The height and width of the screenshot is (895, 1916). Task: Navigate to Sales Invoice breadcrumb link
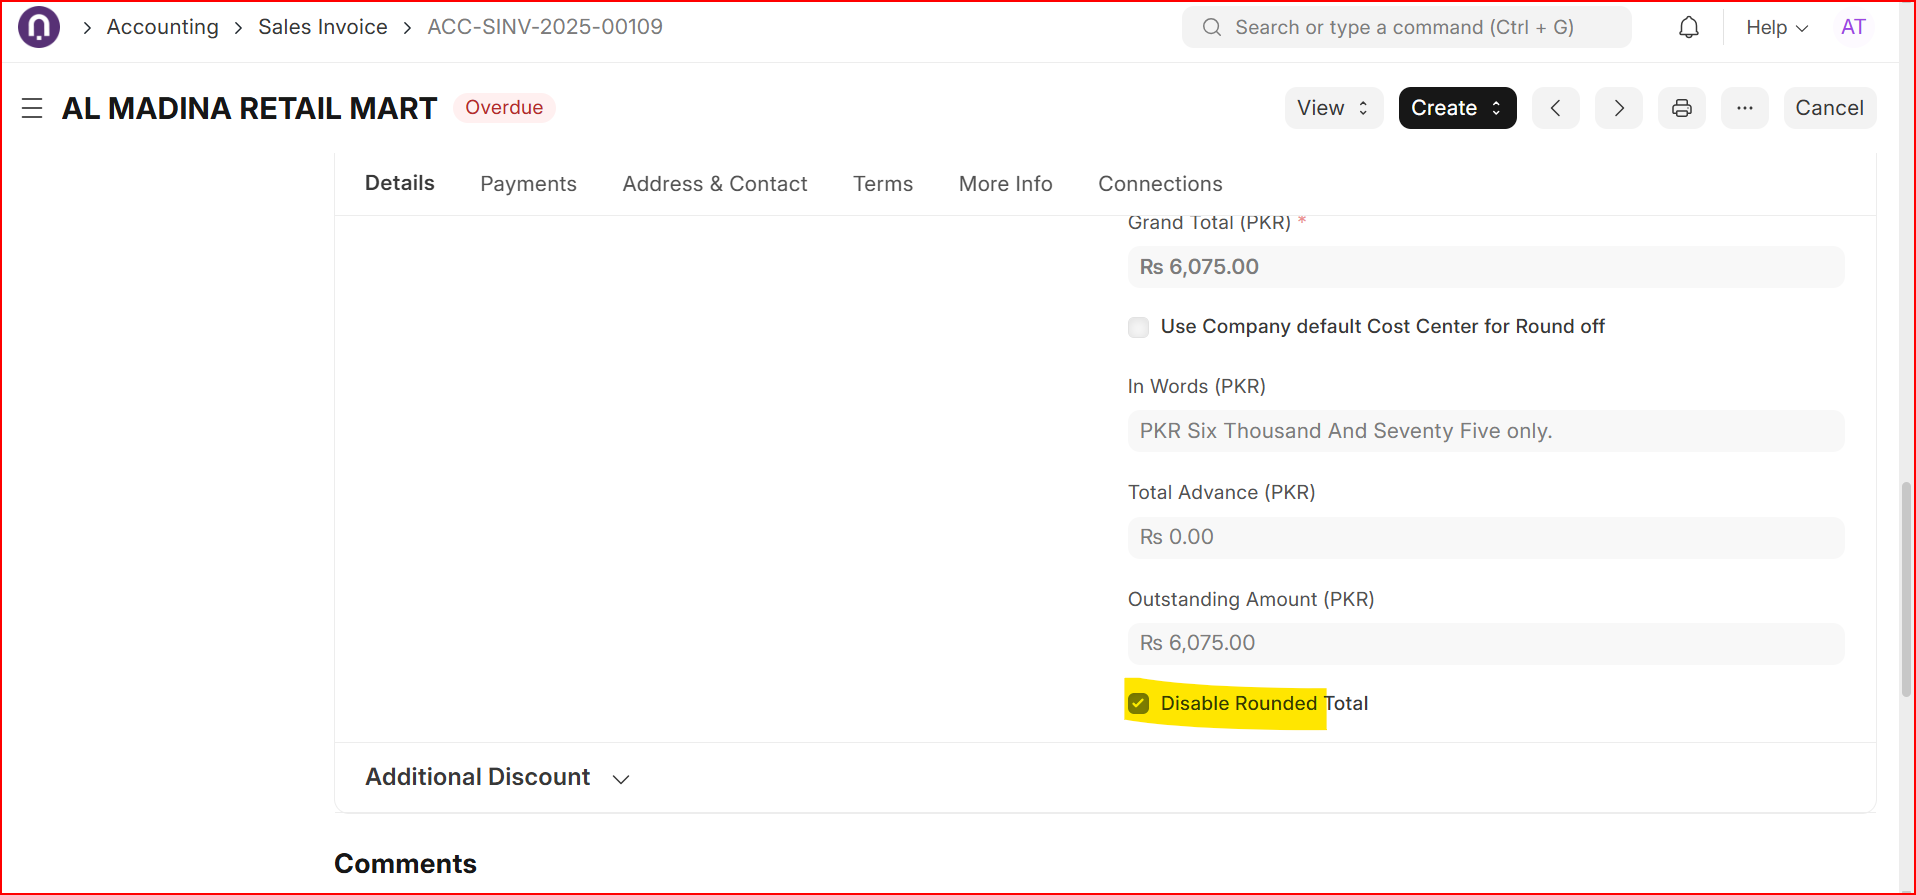[322, 27]
